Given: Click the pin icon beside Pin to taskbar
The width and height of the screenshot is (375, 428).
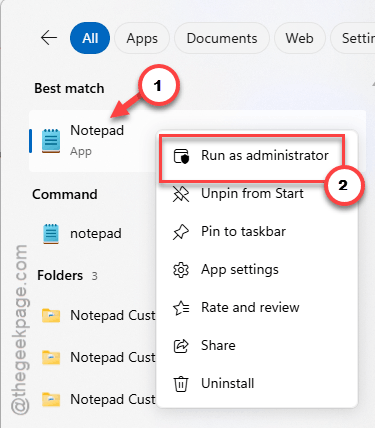Looking at the screenshot, I should 181,232.
